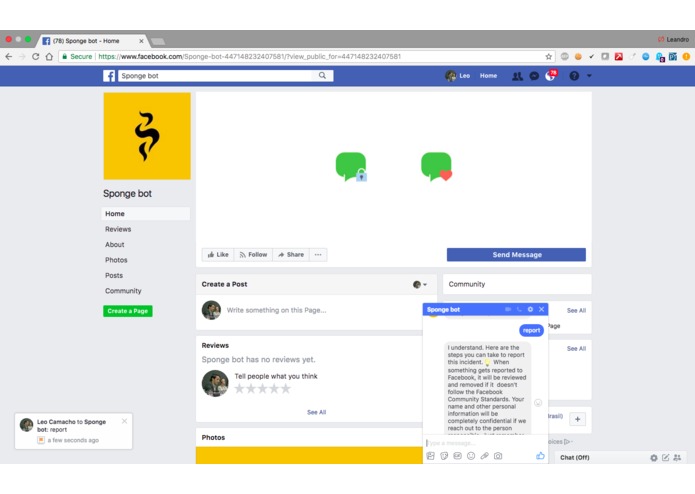
Task: Click the Sponge bot search field
Action: click(x=217, y=76)
